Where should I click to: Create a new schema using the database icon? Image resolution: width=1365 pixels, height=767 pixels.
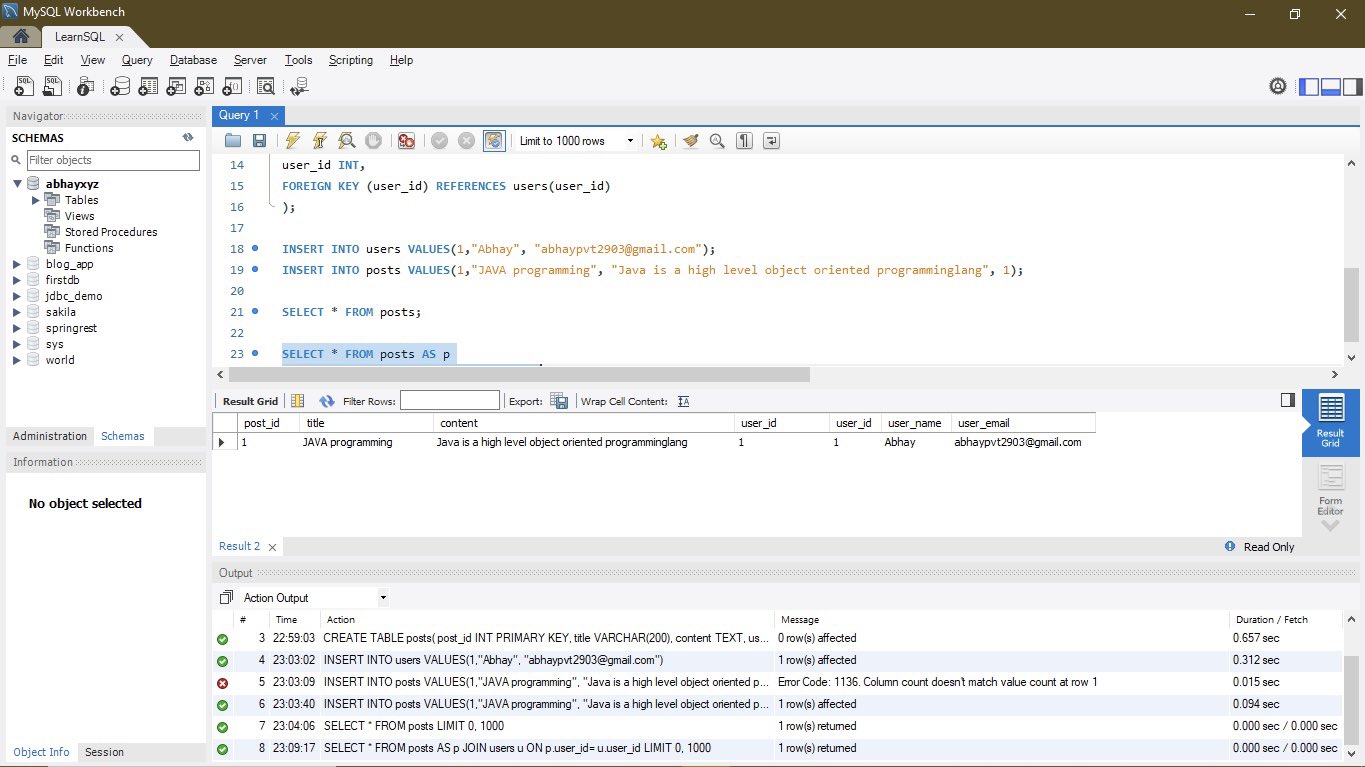tap(120, 87)
